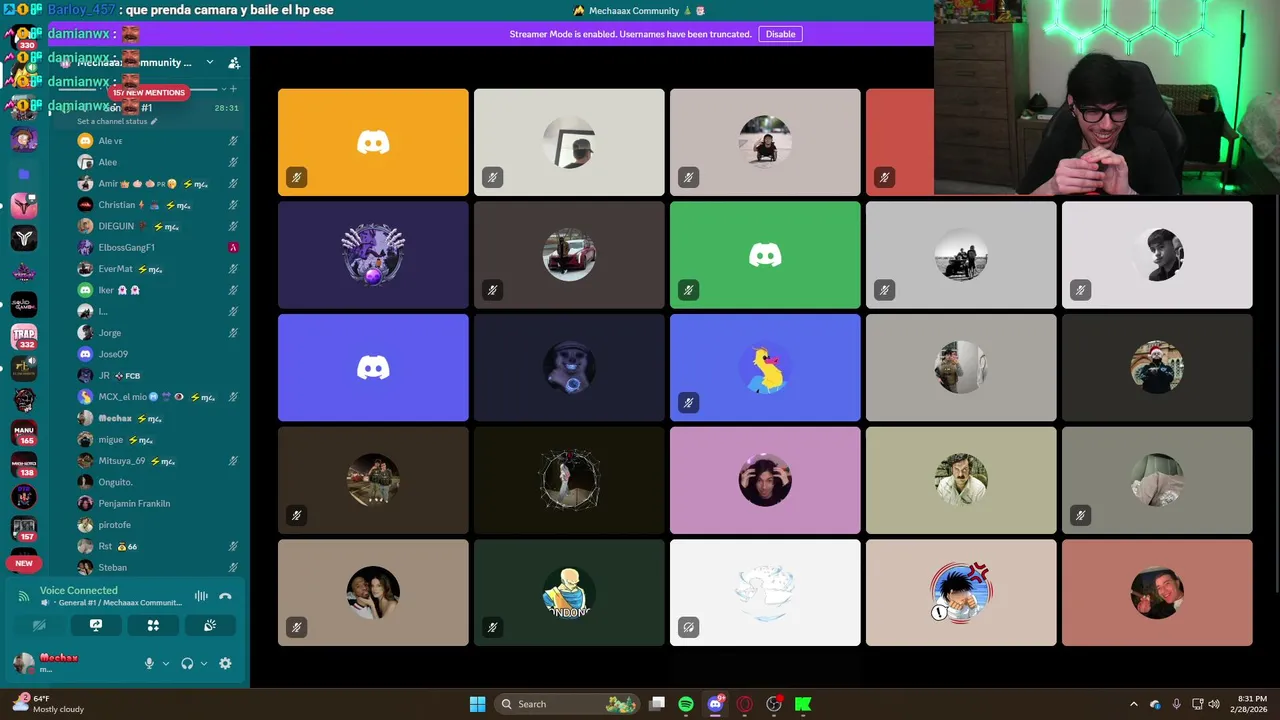The height and width of the screenshot is (720, 1280).
Task: Open Spotify from the taskbar
Action: click(x=686, y=704)
